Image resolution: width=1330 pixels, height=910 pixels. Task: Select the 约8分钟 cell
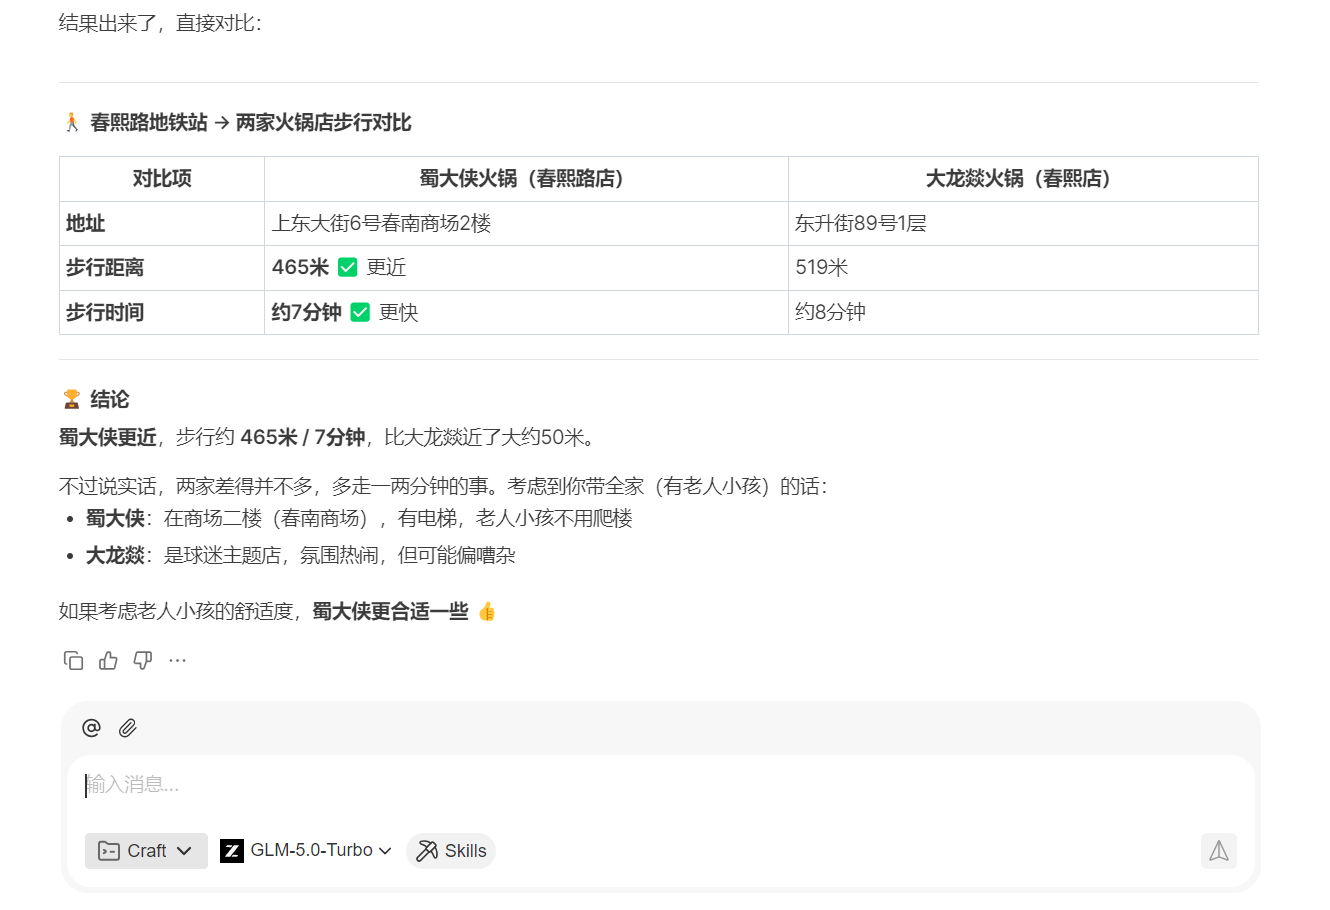[1023, 313]
